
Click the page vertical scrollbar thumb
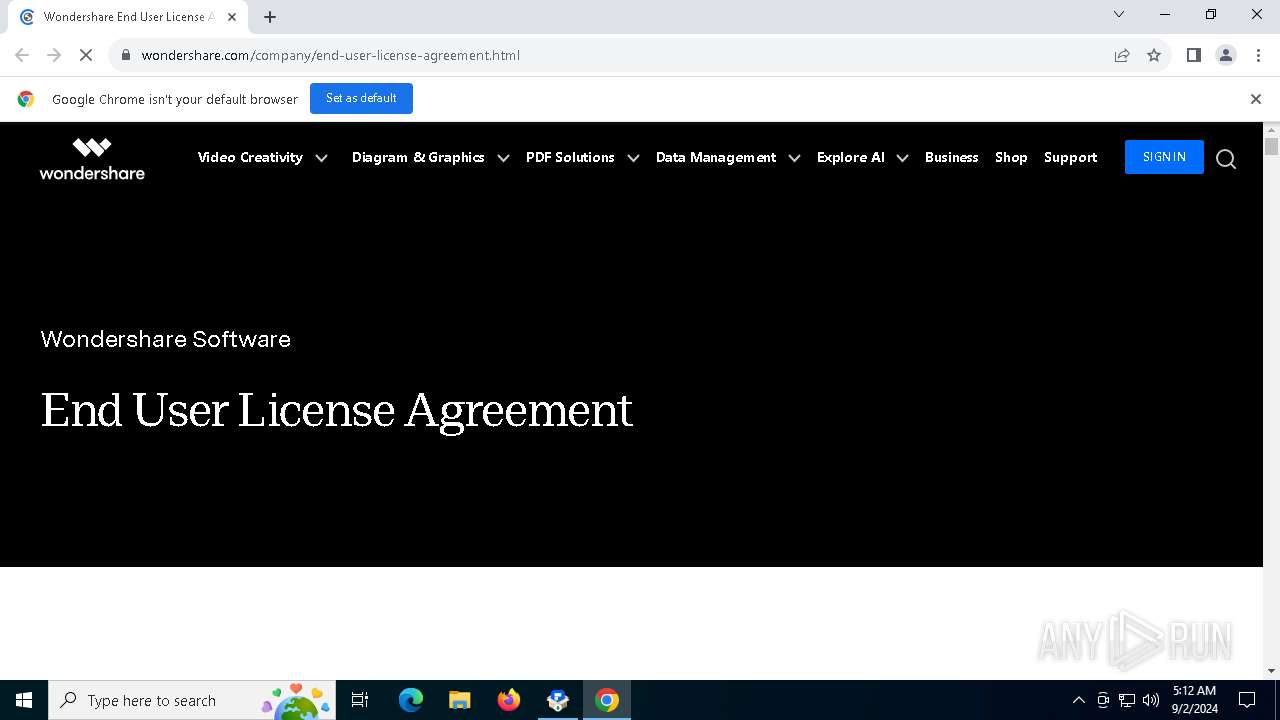click(x=1271, y=147)
